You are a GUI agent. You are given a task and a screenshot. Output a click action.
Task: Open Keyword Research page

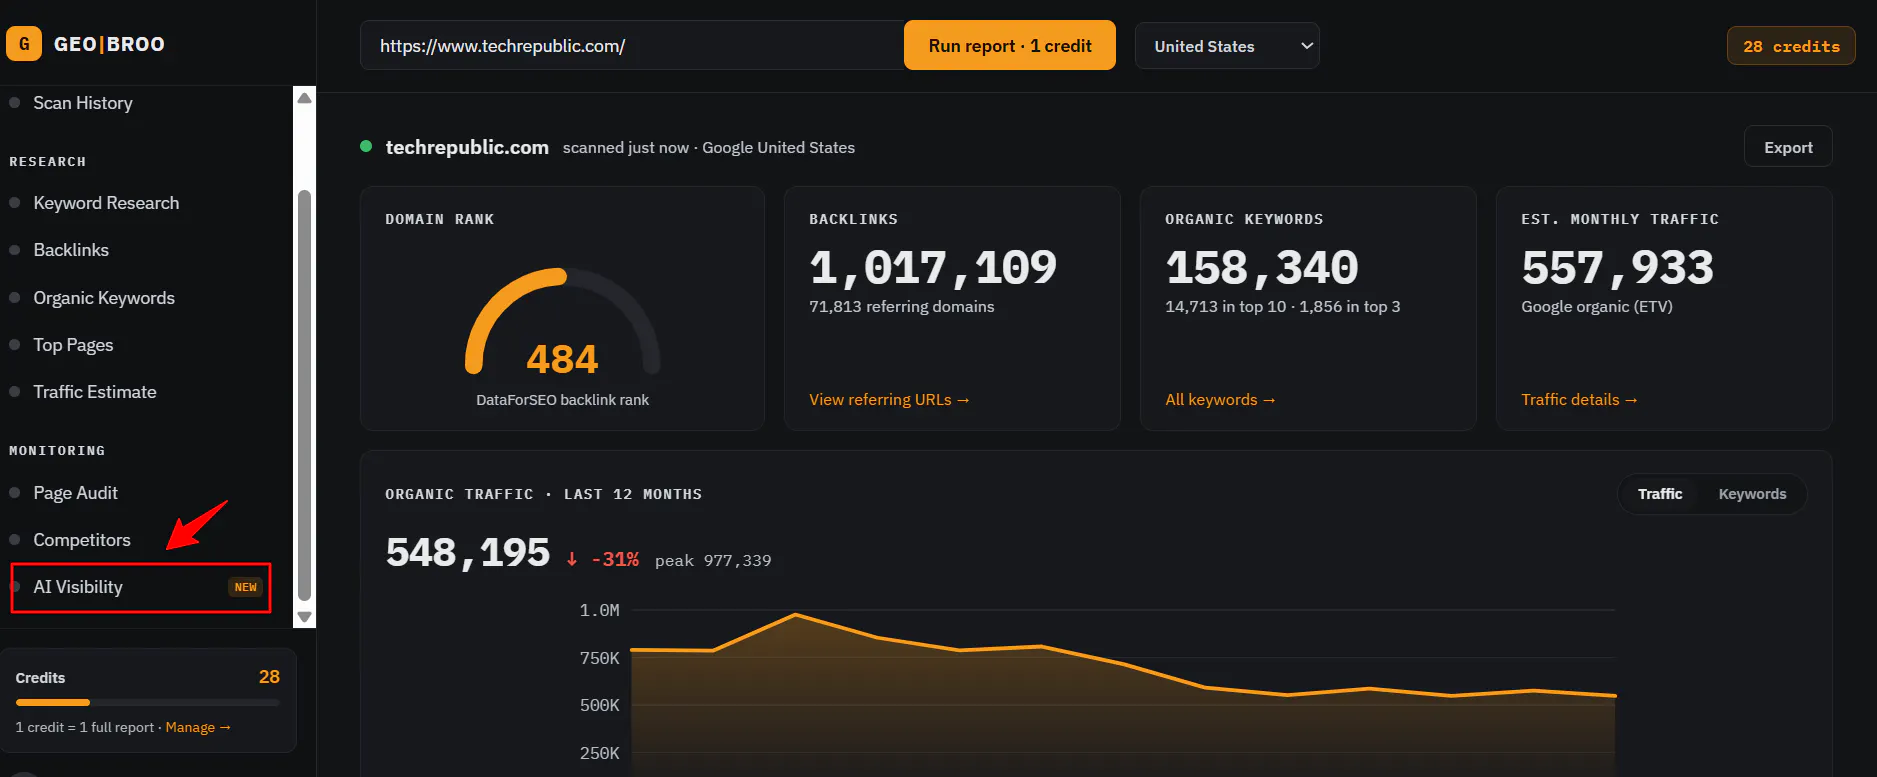coord(106,203)
